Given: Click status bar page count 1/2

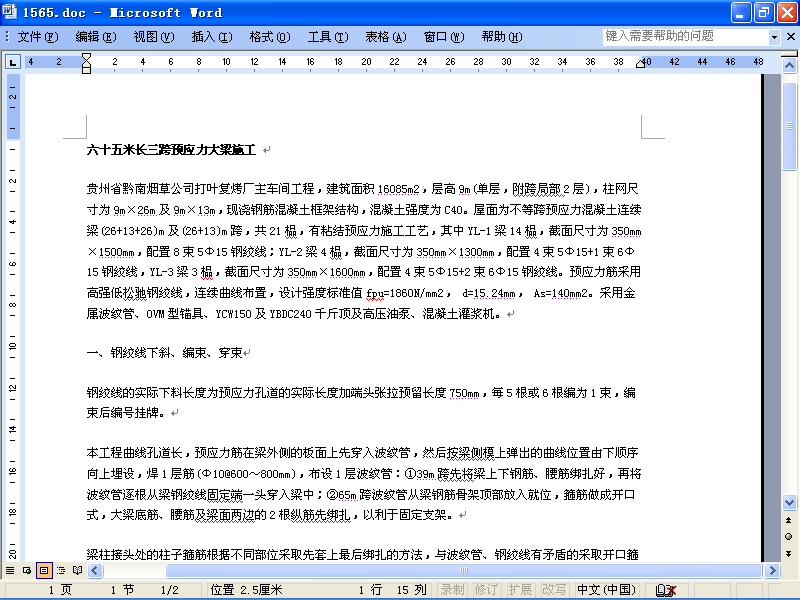Looking at the screenshot, I should coord(169,590).
